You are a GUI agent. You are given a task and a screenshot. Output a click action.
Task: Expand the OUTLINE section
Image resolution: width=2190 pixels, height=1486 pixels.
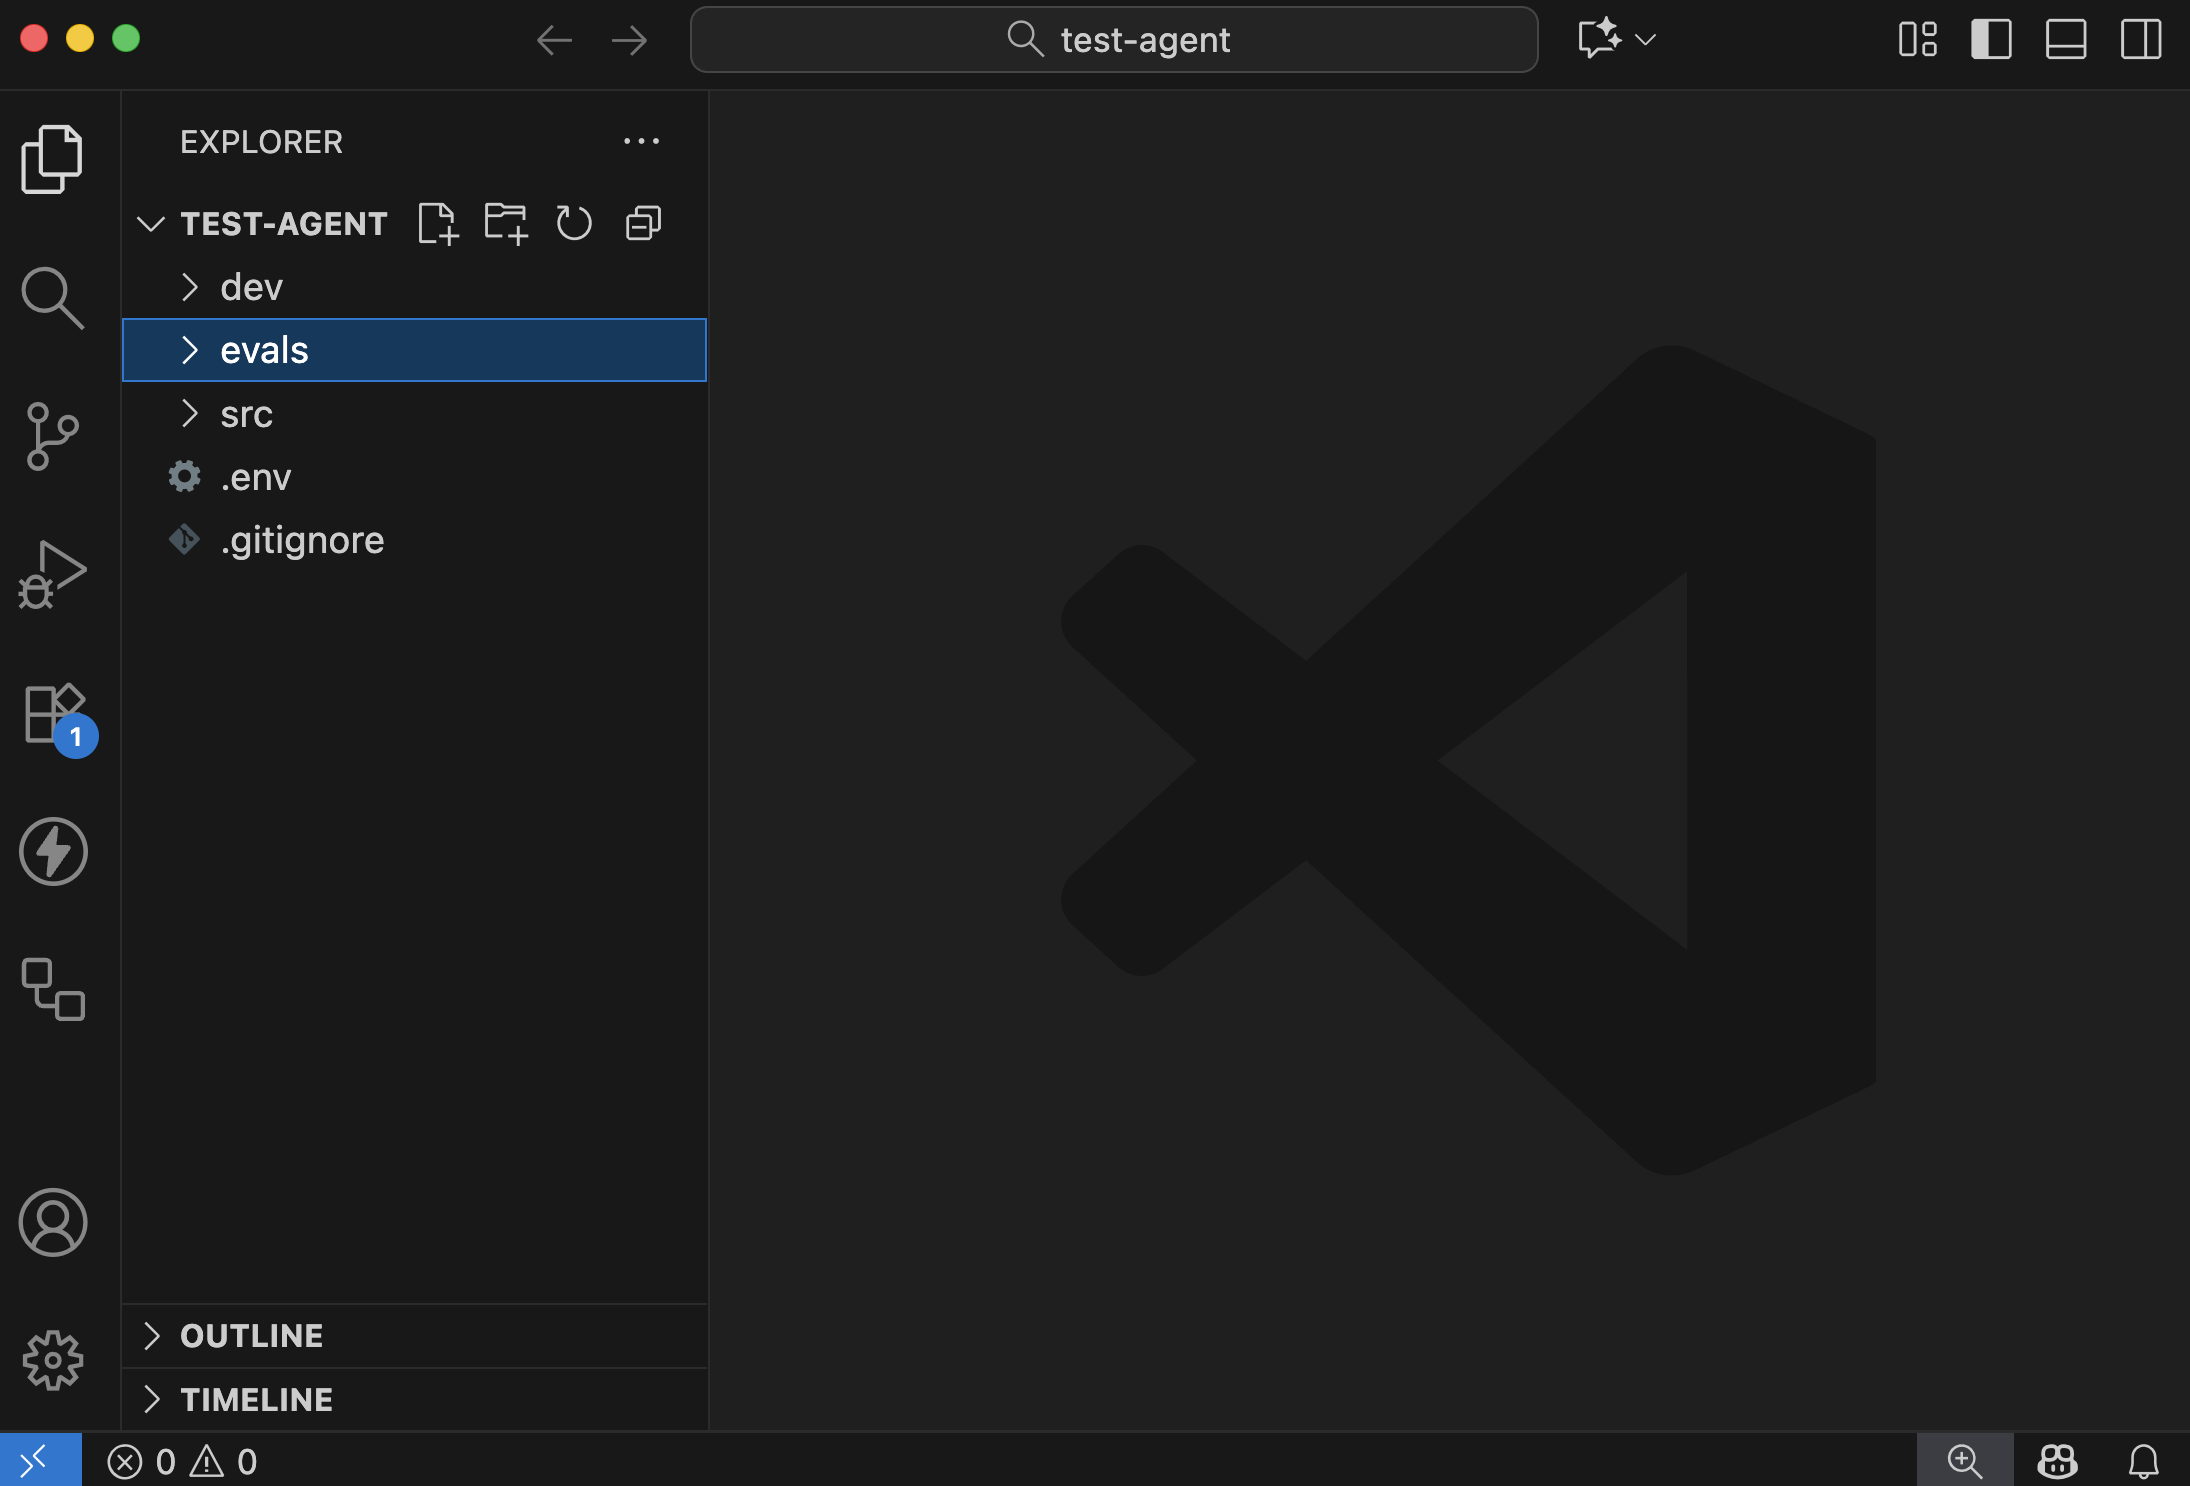(x=252, y=1336)
